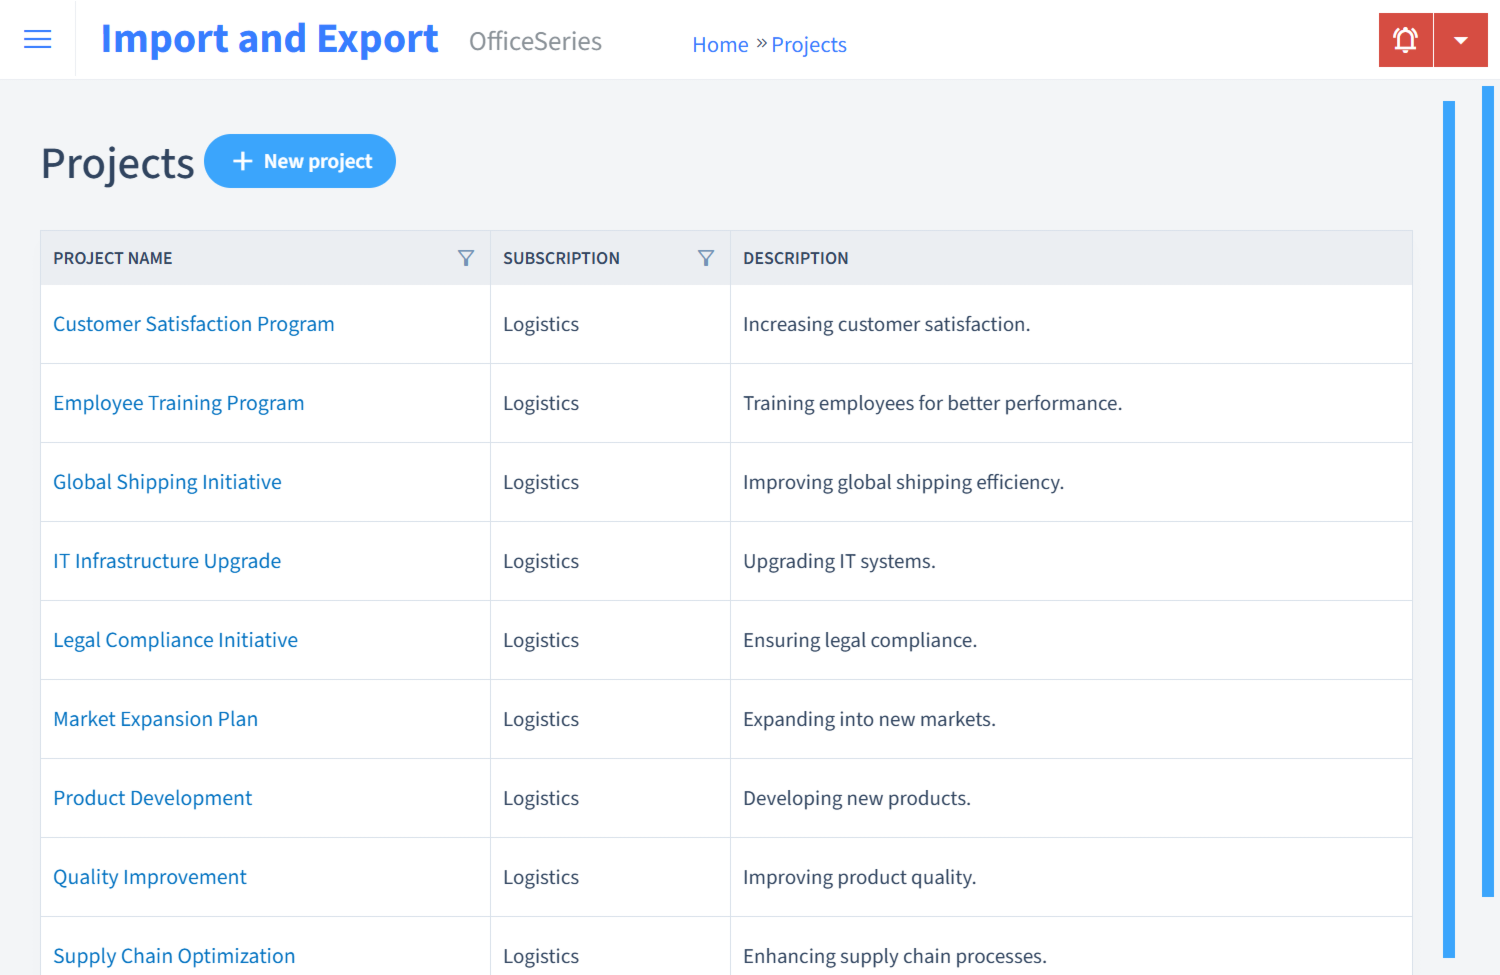Open the filter for Project Name column
This screenshot has height=975, width=1500.
(466, 258)
